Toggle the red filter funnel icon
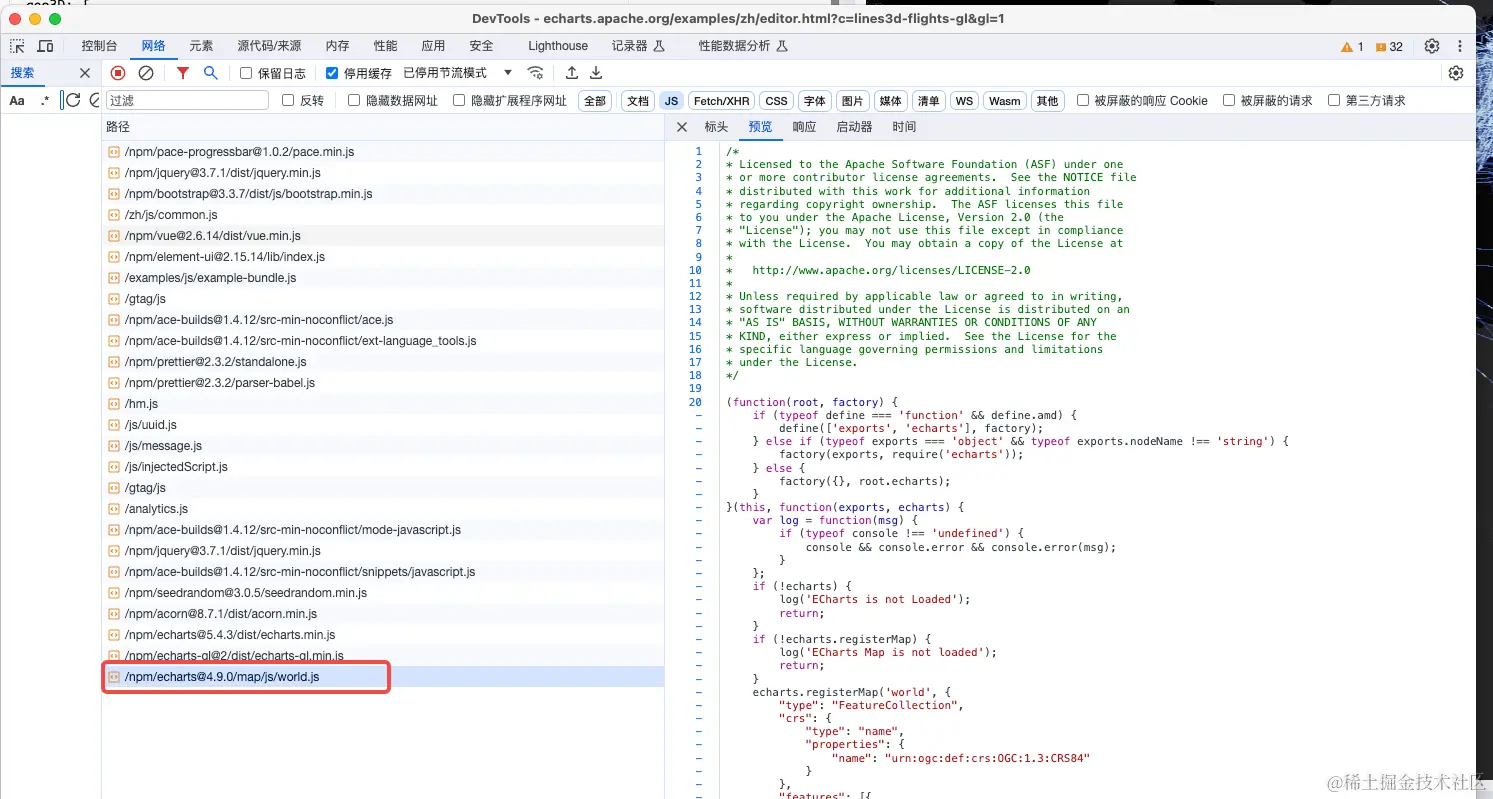 coord(183,73)
